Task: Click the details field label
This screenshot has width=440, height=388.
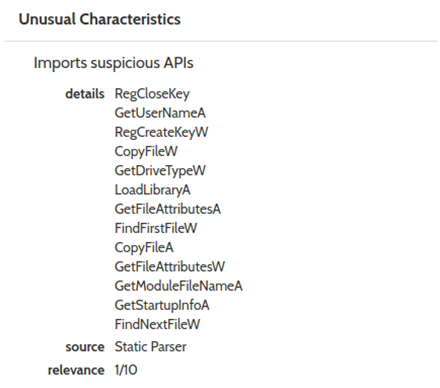Action: coord(85,94)
